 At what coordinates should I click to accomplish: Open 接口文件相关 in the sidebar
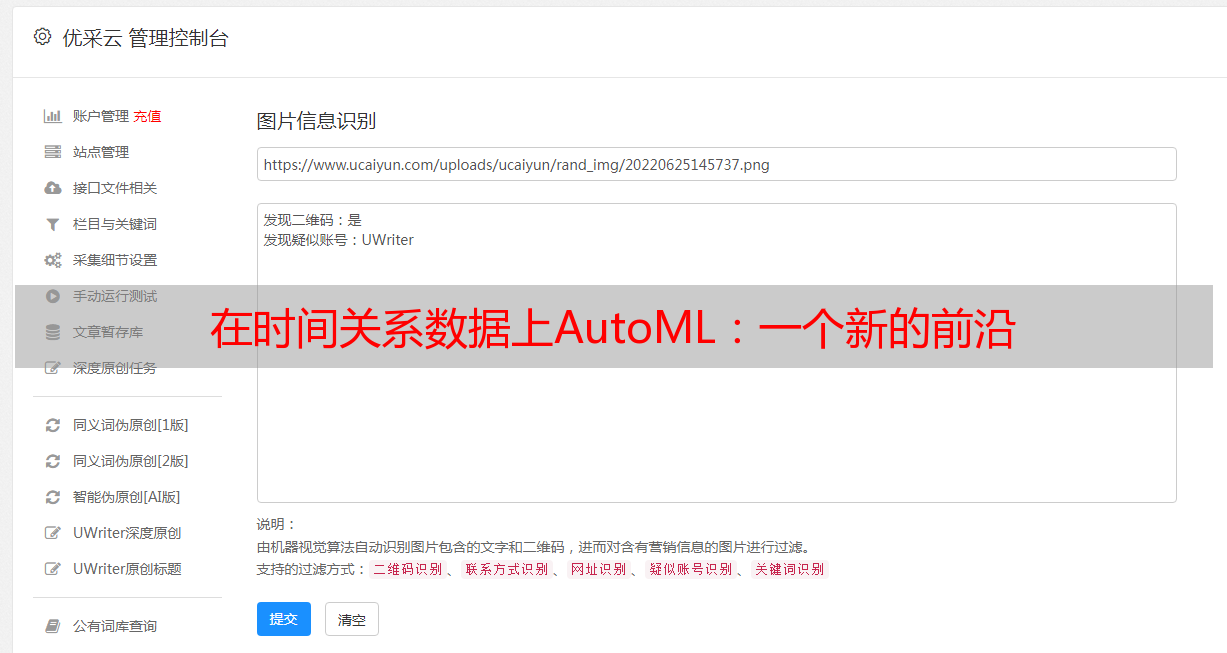pyautogui.click(x=115, y=188)
